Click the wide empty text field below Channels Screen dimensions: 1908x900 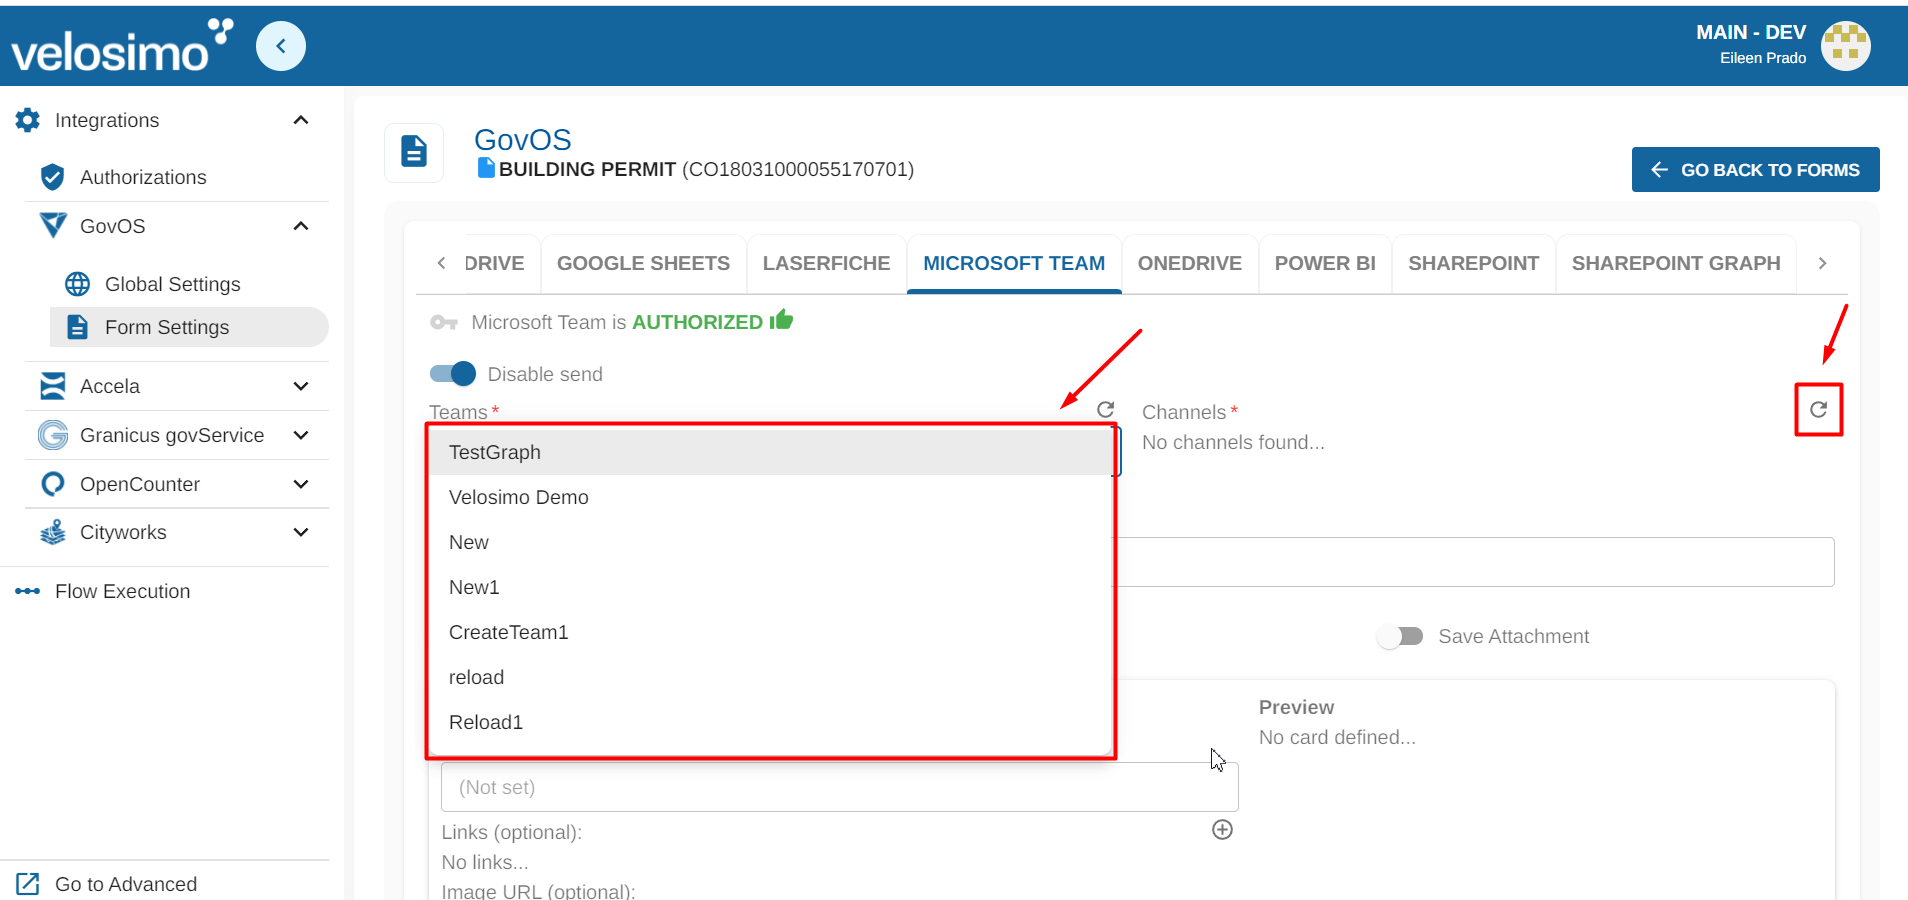pos(1475,562)
